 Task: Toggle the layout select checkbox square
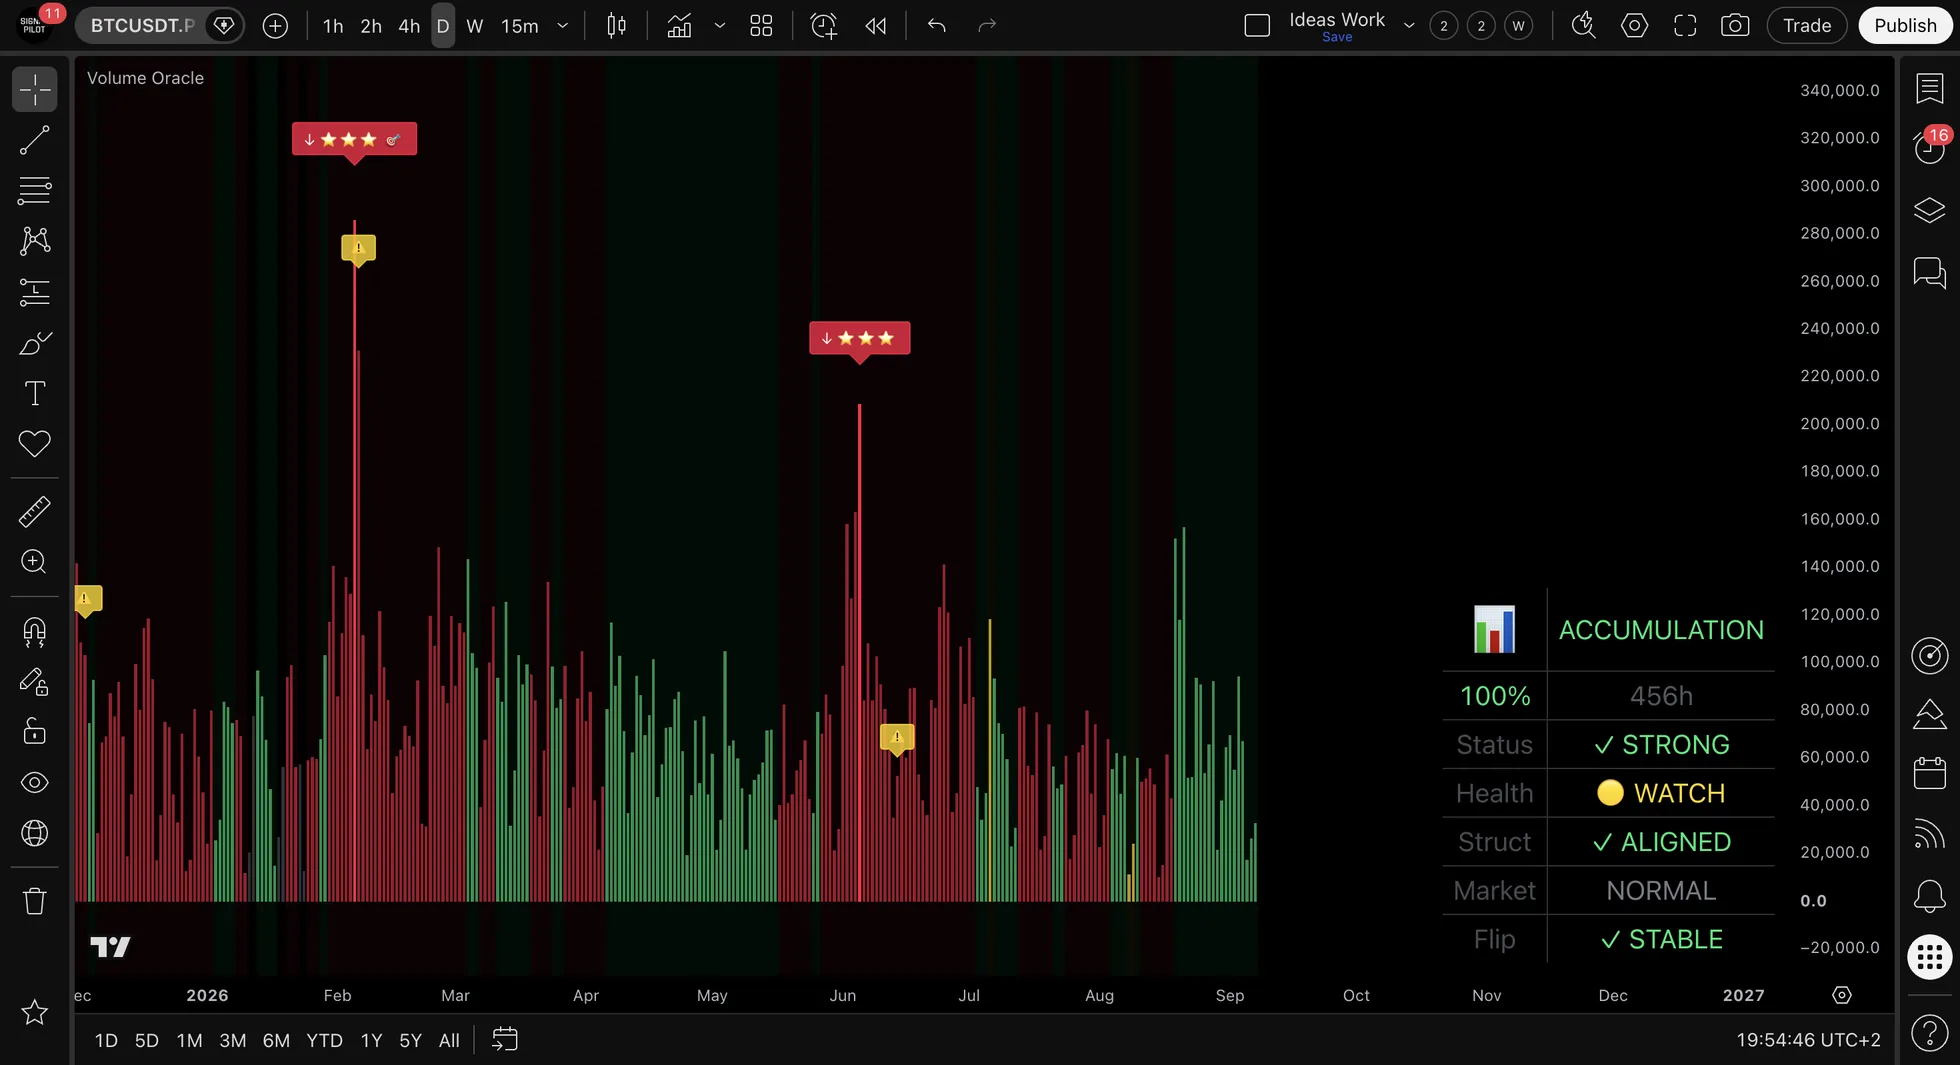coord(1257,26)
